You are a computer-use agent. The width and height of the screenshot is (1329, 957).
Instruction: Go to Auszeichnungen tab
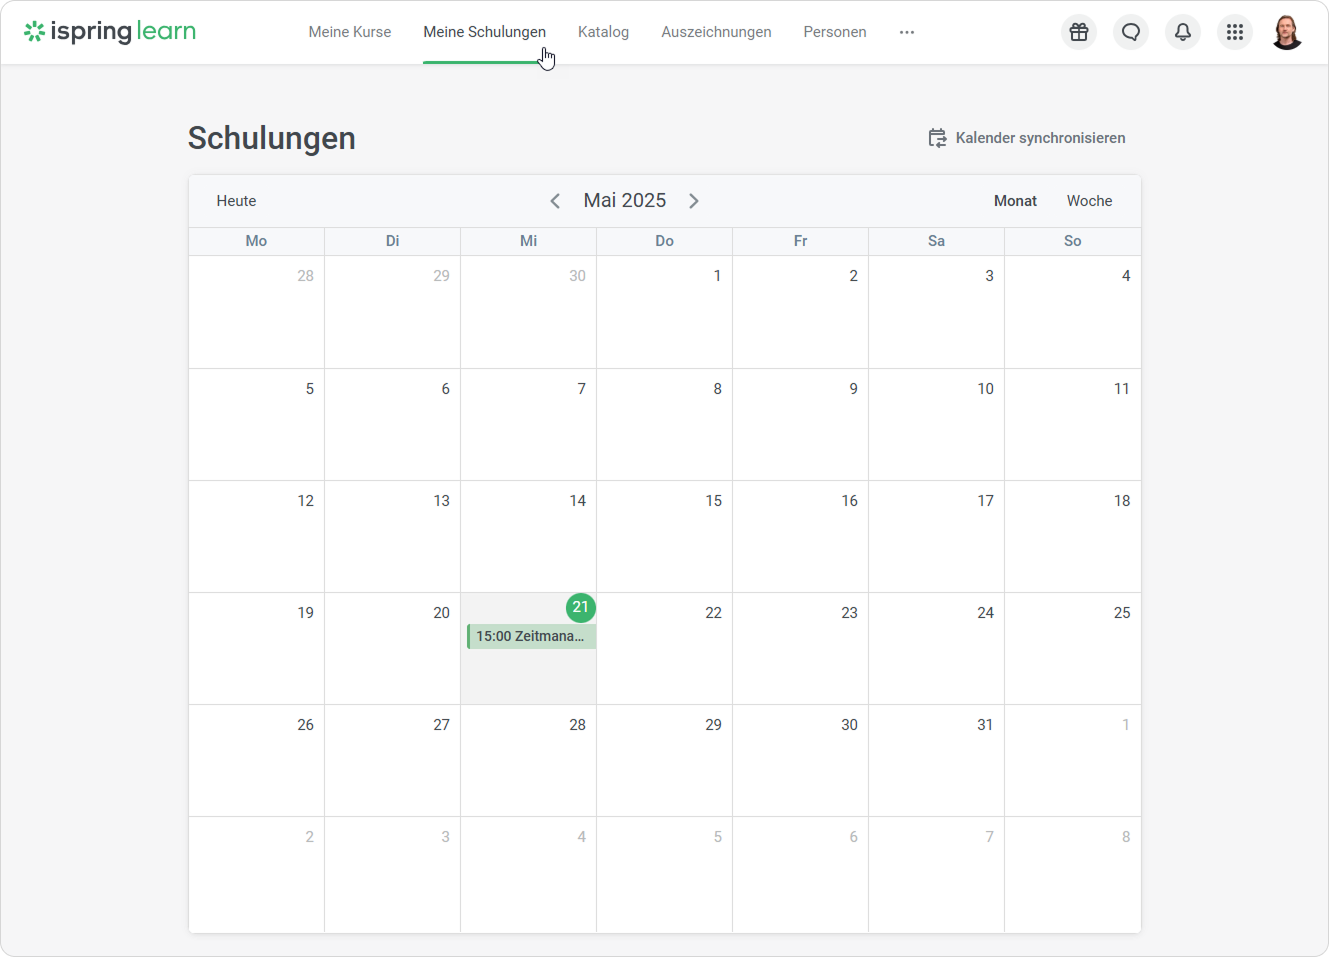716,32
